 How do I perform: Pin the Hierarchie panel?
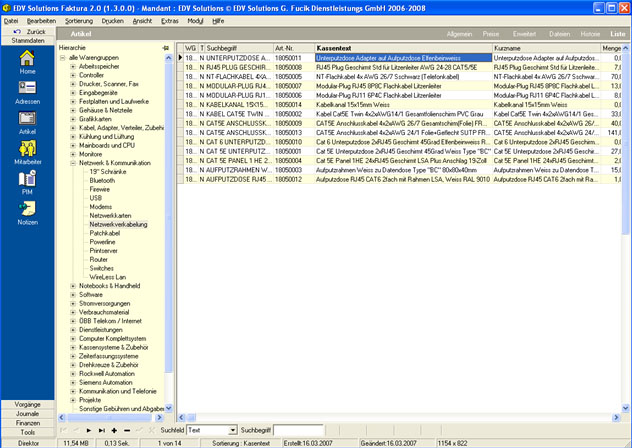pyautogui.click(x=163, y=47)
